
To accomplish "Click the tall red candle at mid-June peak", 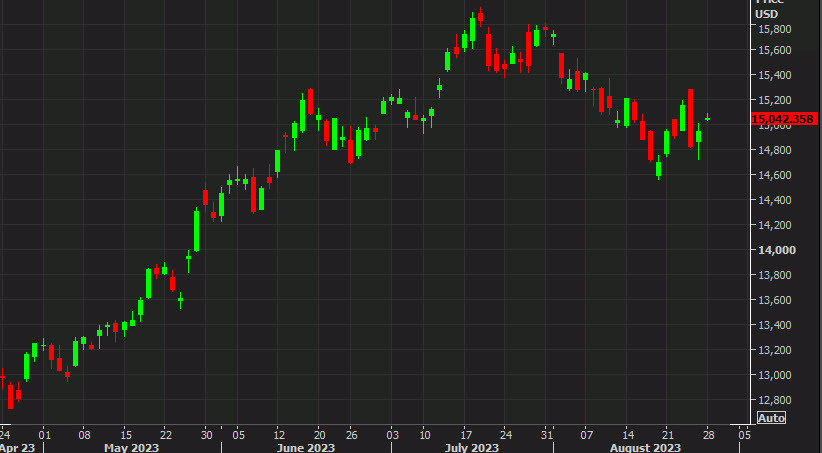I will click(x=311, y=101).
